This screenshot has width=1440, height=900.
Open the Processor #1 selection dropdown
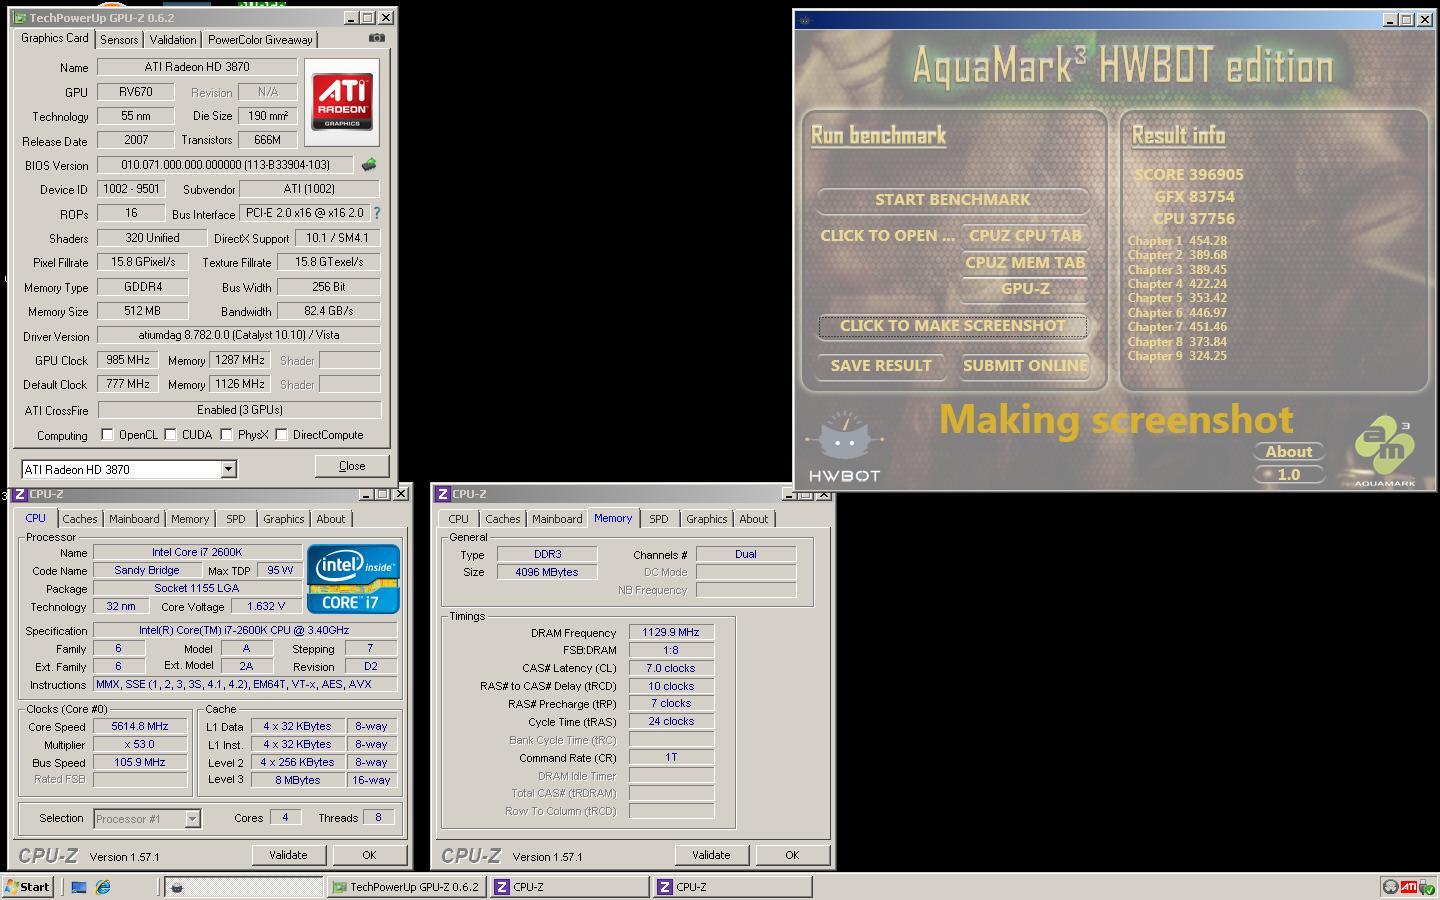coord(192,819)
